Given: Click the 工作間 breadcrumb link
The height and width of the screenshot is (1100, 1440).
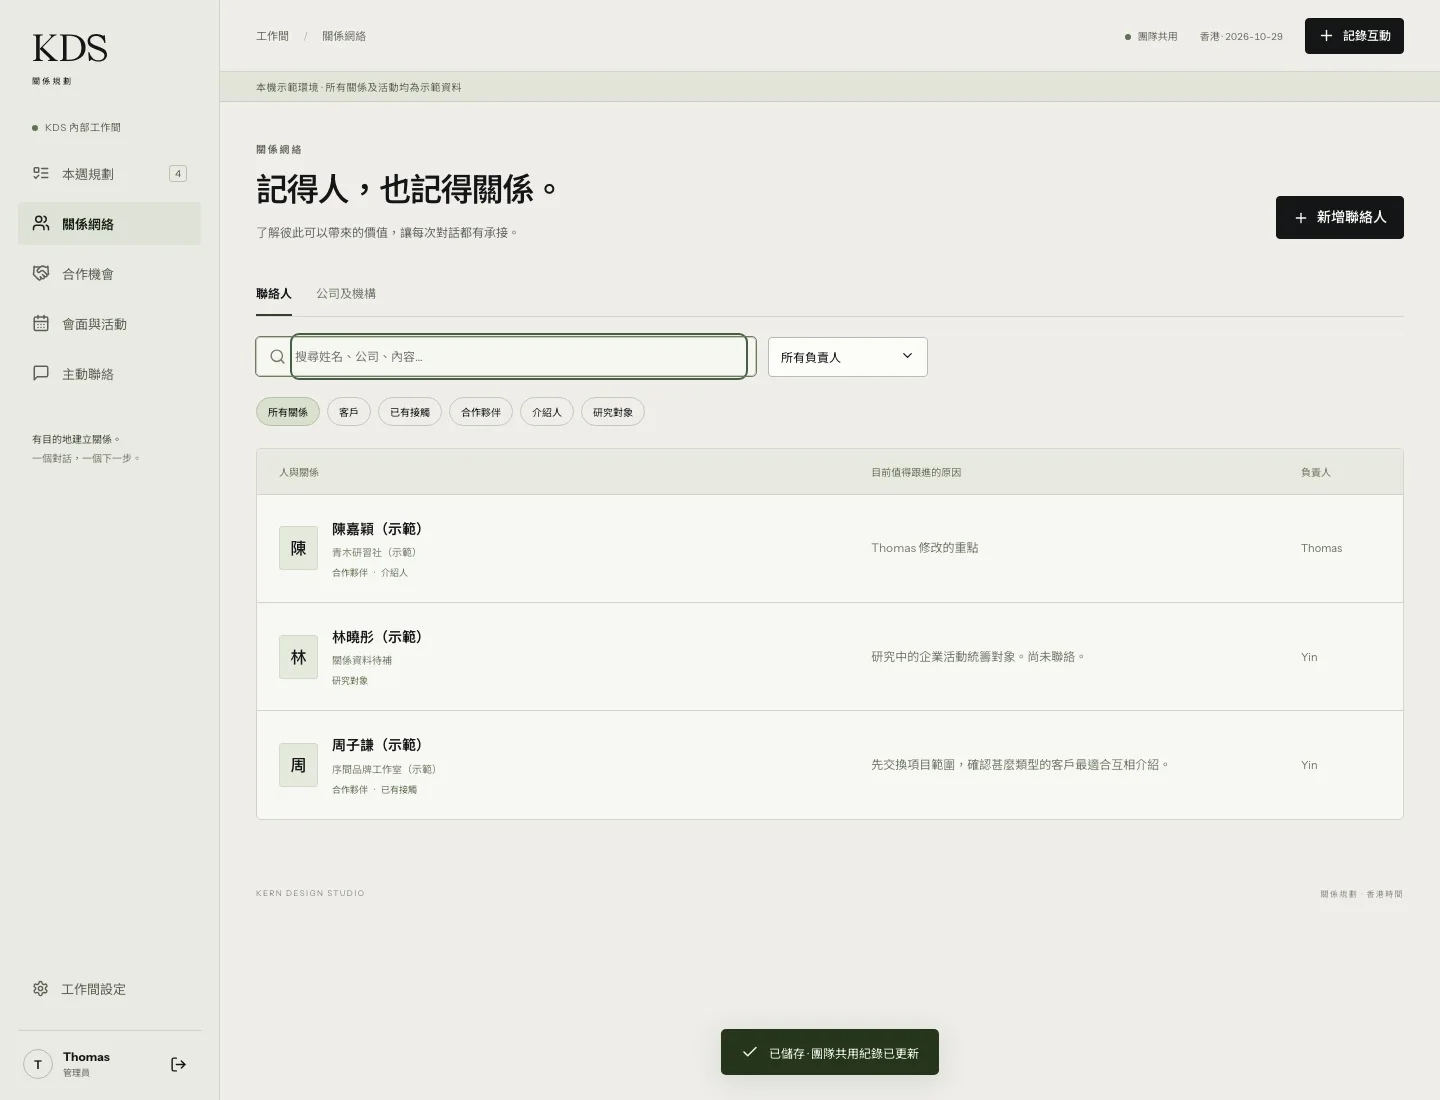Looking at the screenshot, I should point(272,36).
